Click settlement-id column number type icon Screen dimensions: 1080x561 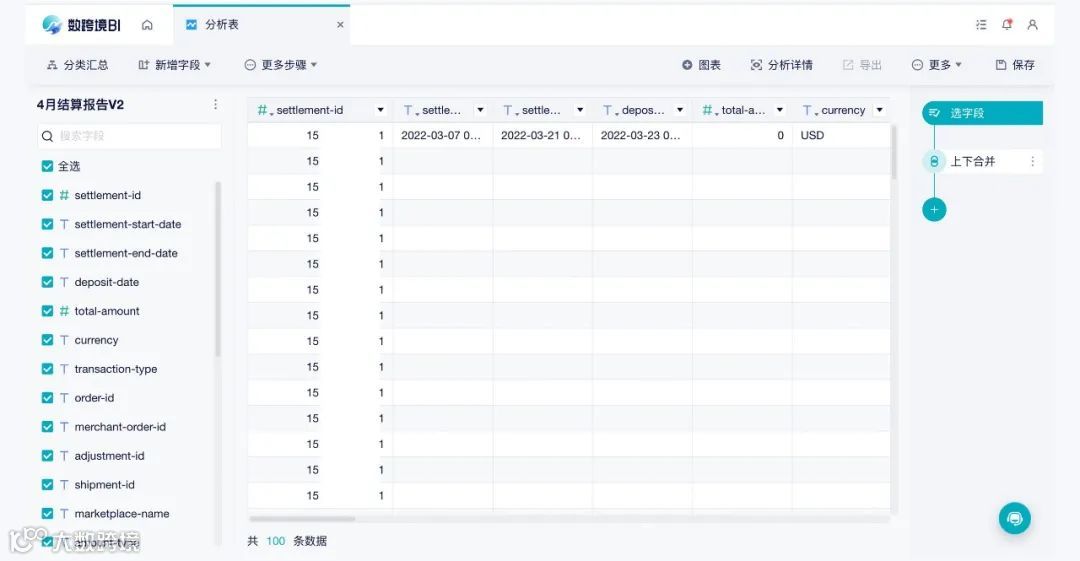point(264,110)
